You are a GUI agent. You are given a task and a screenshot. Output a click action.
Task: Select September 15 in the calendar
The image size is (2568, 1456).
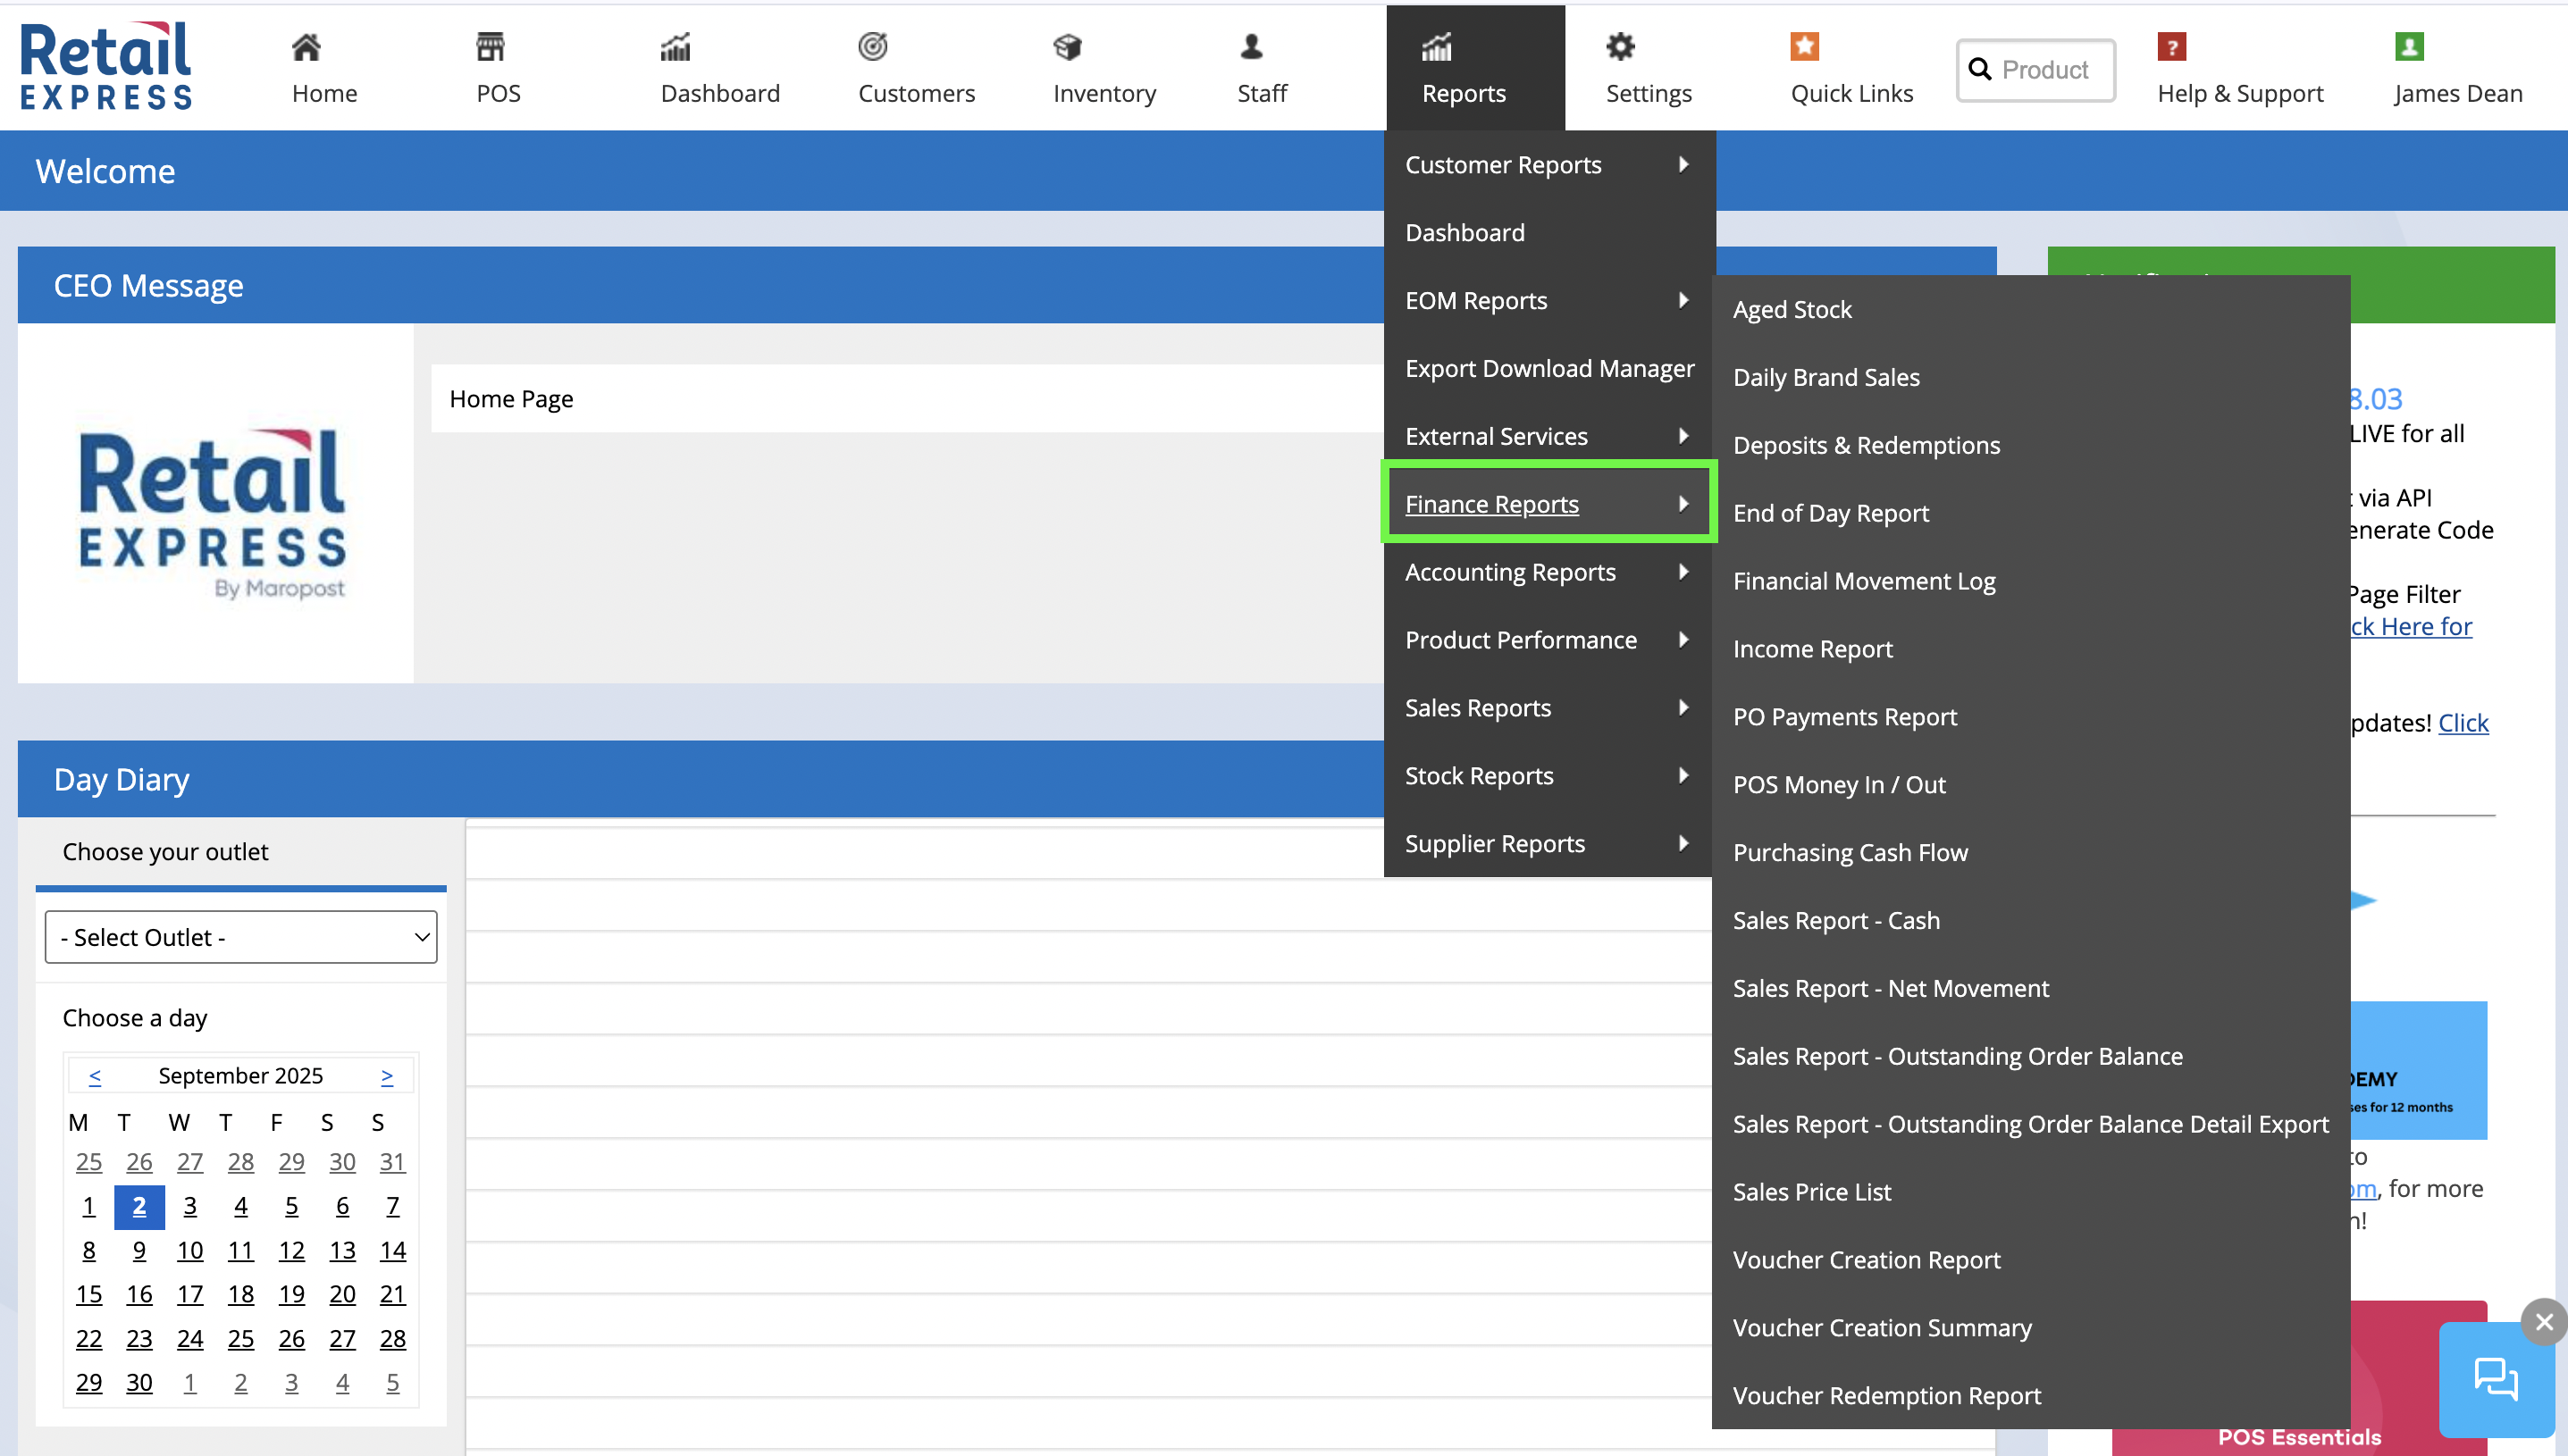click(x=89, y=1294)
